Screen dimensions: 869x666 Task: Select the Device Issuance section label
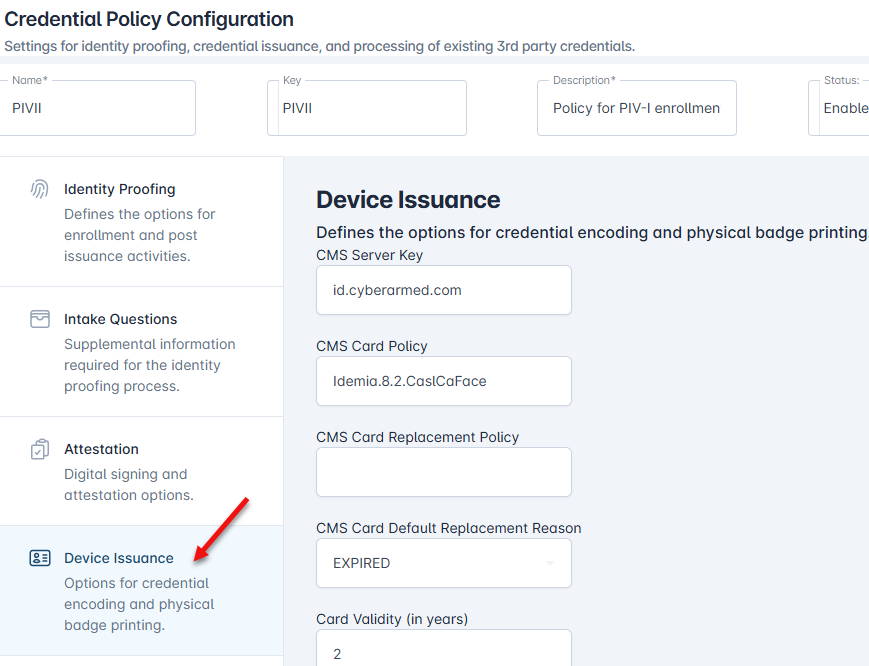tap(118, 558)
